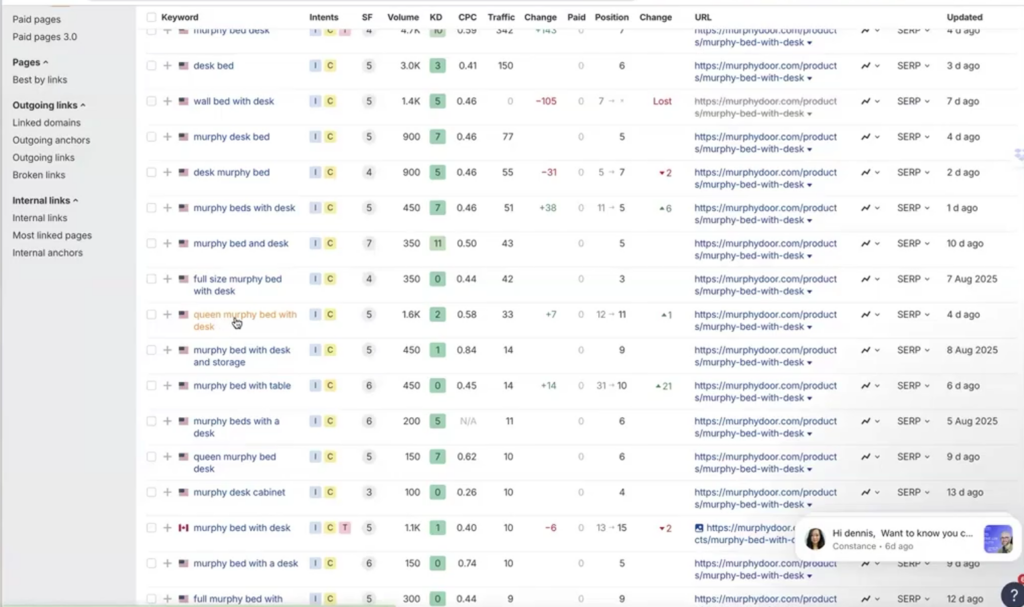
Task: Switch to the Paid pages report
Action: [x=38, y=18]
